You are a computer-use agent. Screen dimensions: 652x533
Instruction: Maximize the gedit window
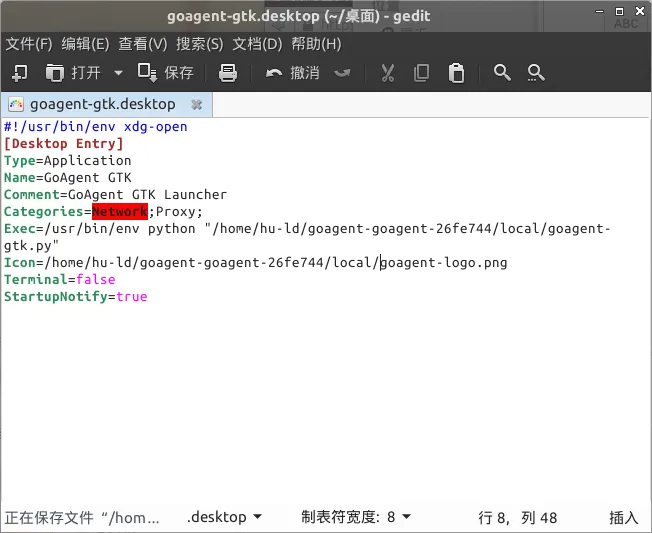pos(619,11)
